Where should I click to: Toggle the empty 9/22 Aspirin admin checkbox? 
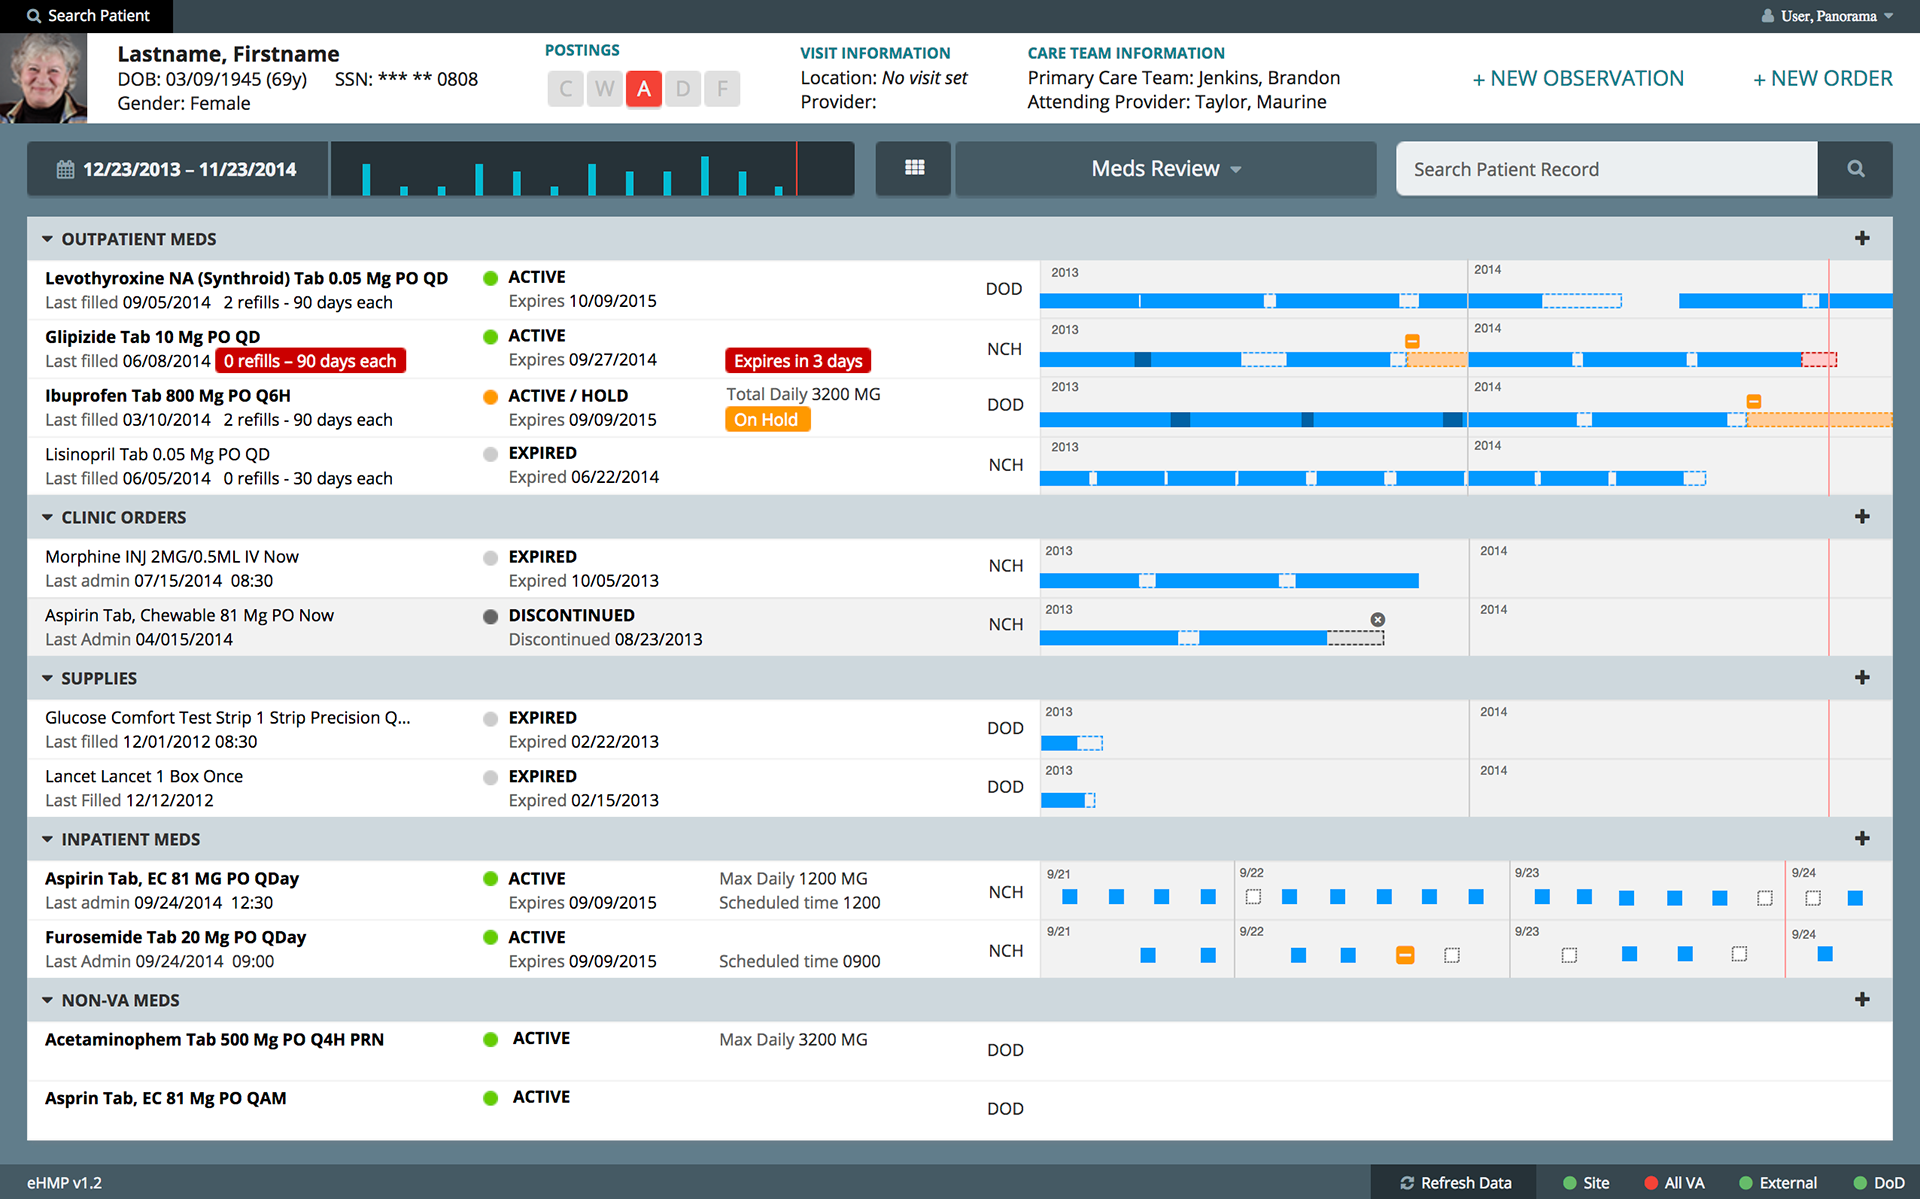click(1253, 897)
